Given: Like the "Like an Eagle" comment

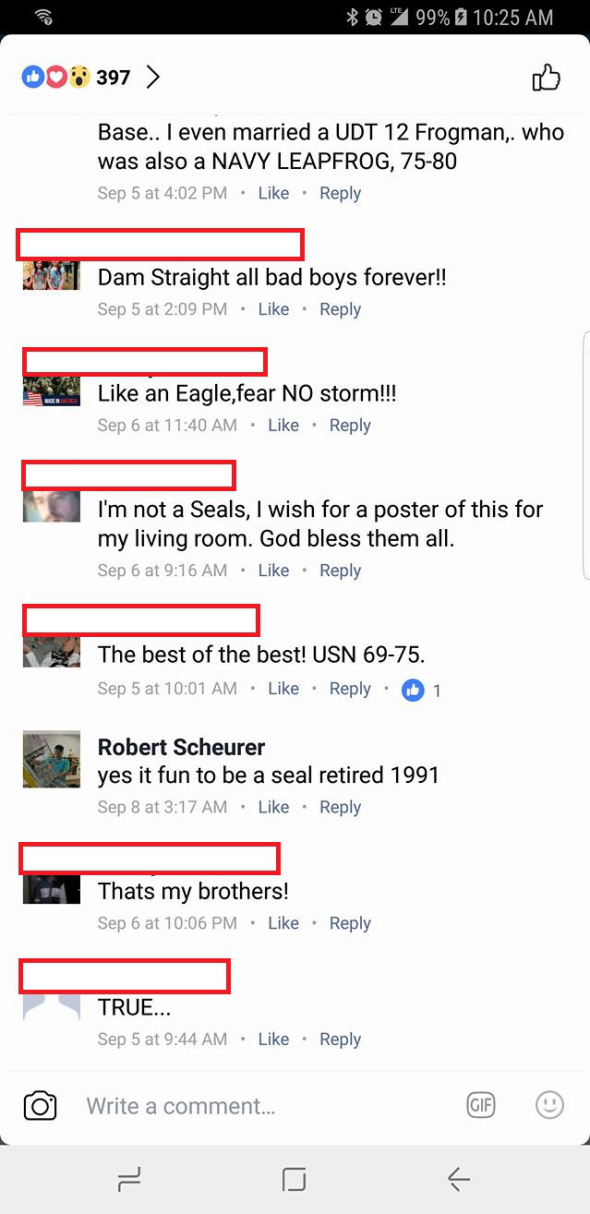Looking at the screenshot, I should [283, 425].
